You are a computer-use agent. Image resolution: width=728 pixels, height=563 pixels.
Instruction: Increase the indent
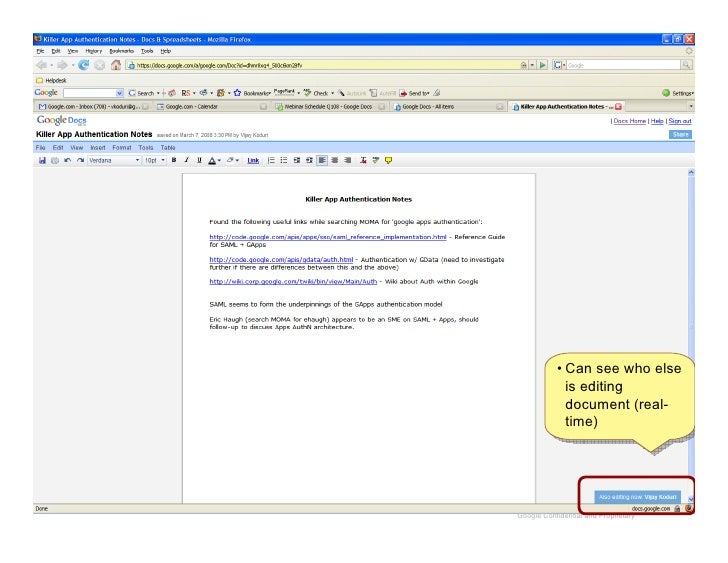[309, 161]
